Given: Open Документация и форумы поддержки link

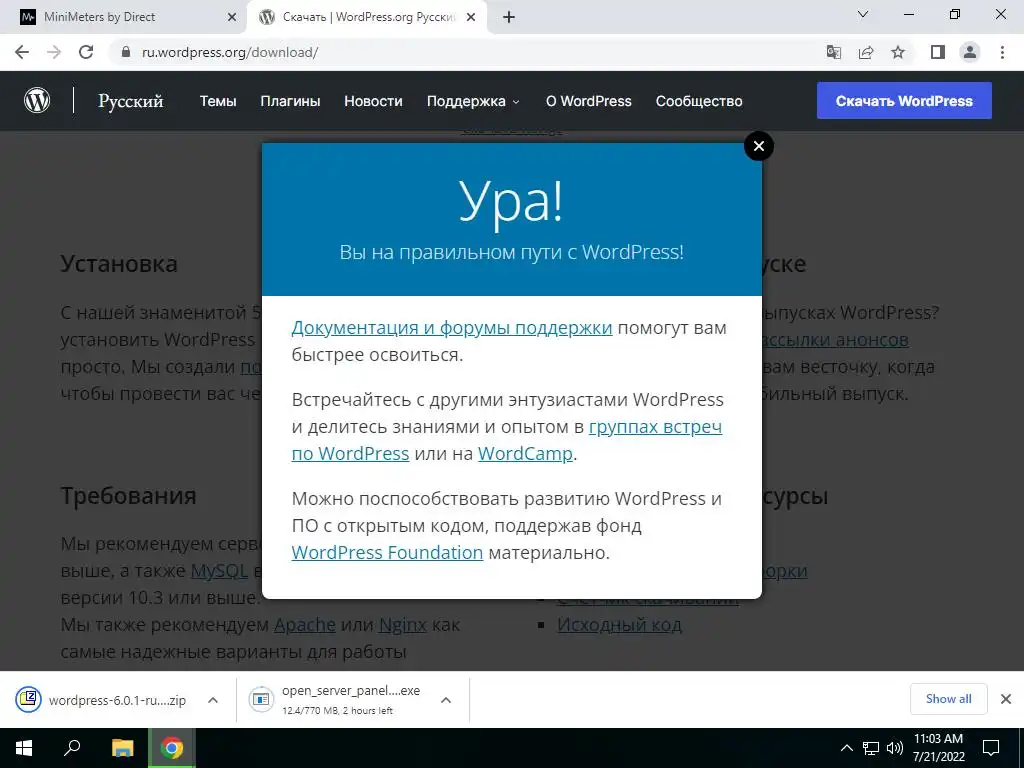Looking at the screenshot, I should point(452,328).
